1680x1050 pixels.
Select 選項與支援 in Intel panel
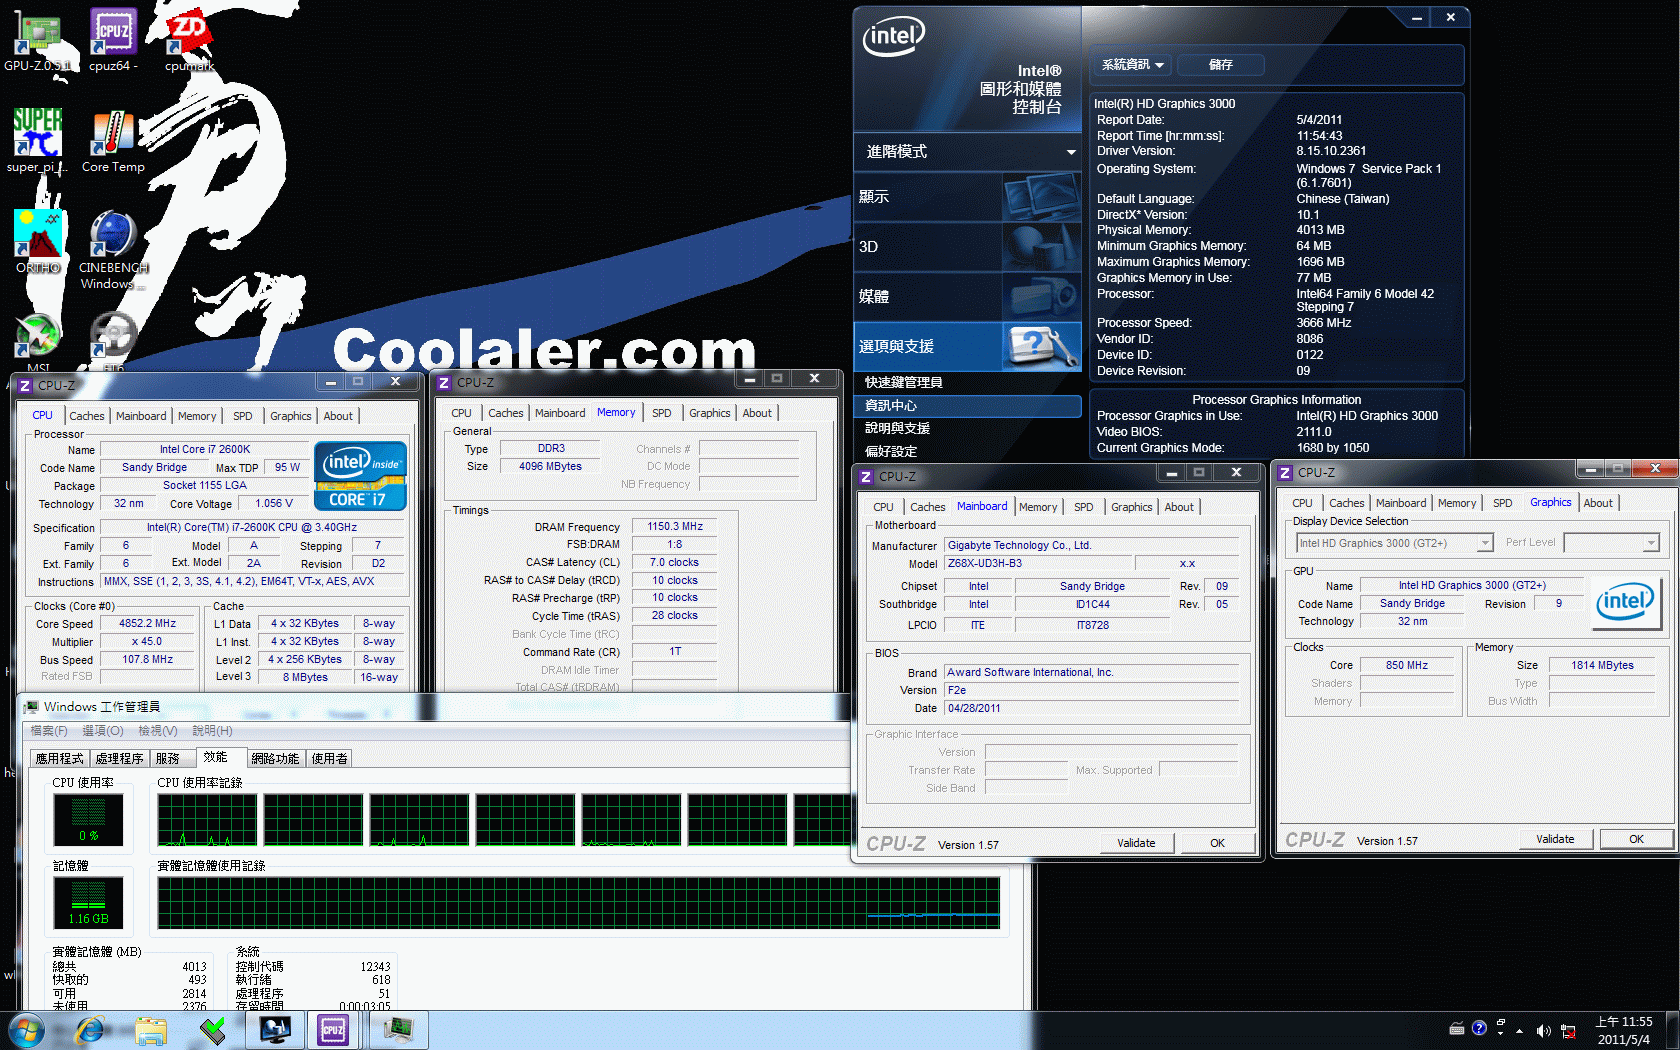coord(967,347)
